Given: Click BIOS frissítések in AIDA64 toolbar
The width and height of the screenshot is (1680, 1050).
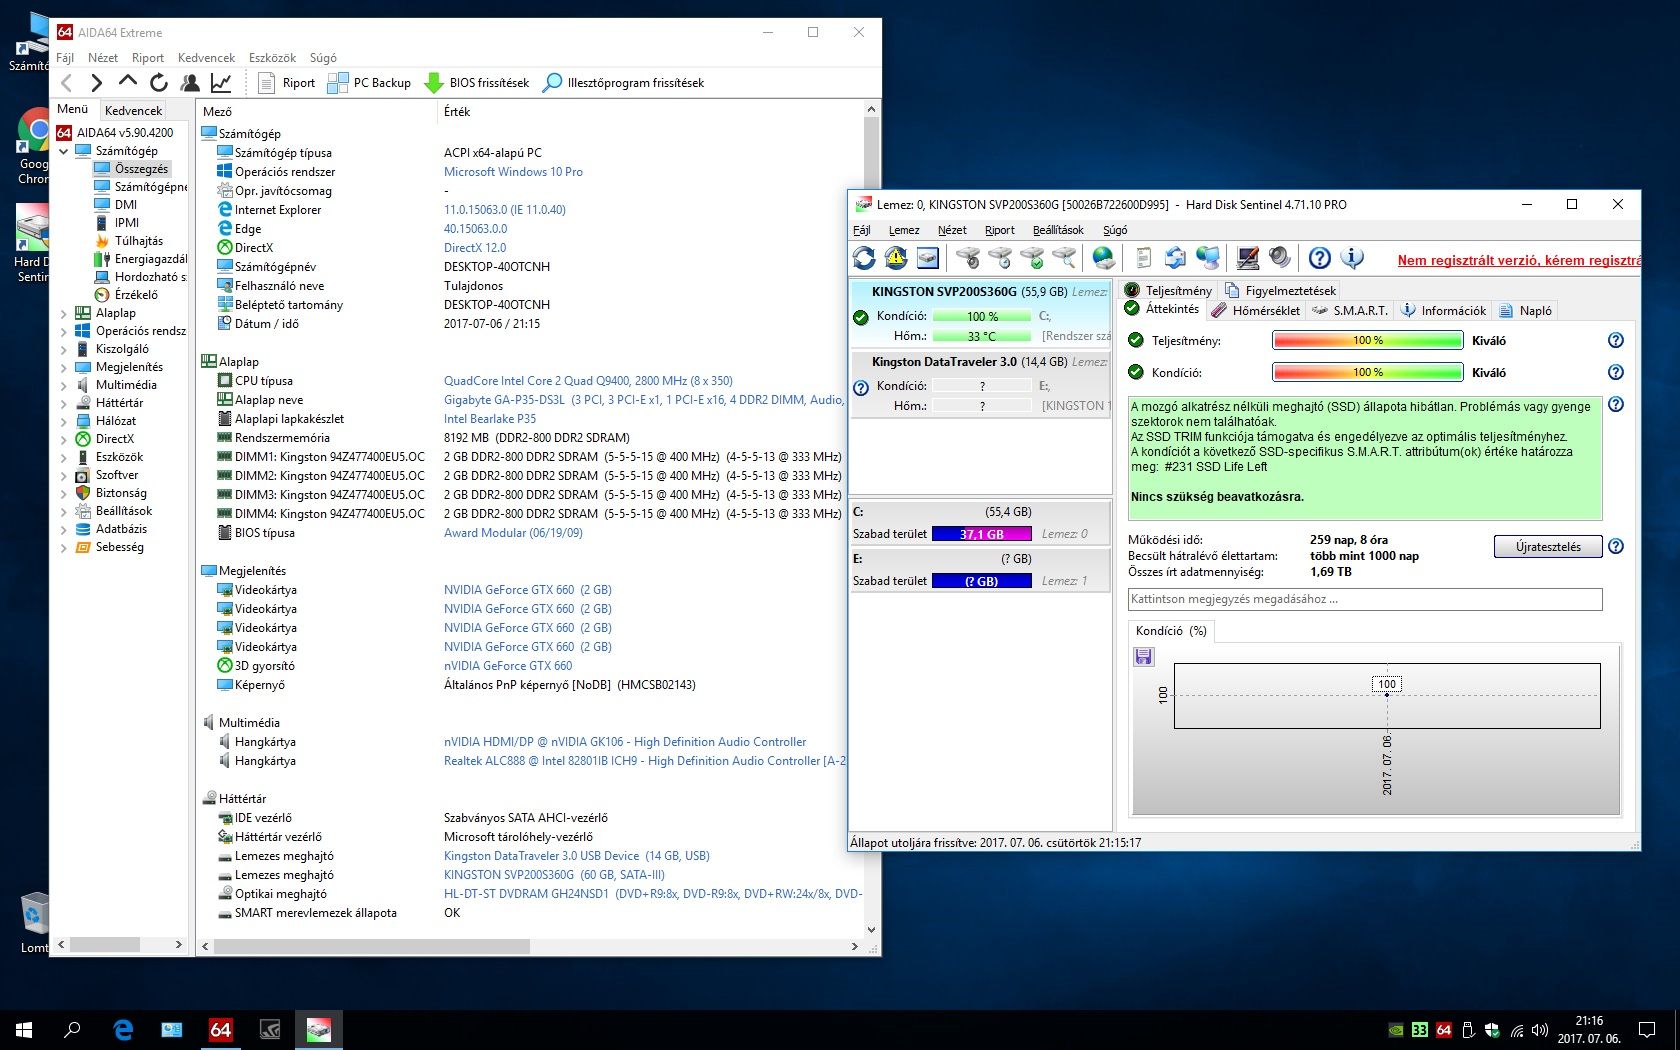Looking at the screenshot, I should coord(477,83).
